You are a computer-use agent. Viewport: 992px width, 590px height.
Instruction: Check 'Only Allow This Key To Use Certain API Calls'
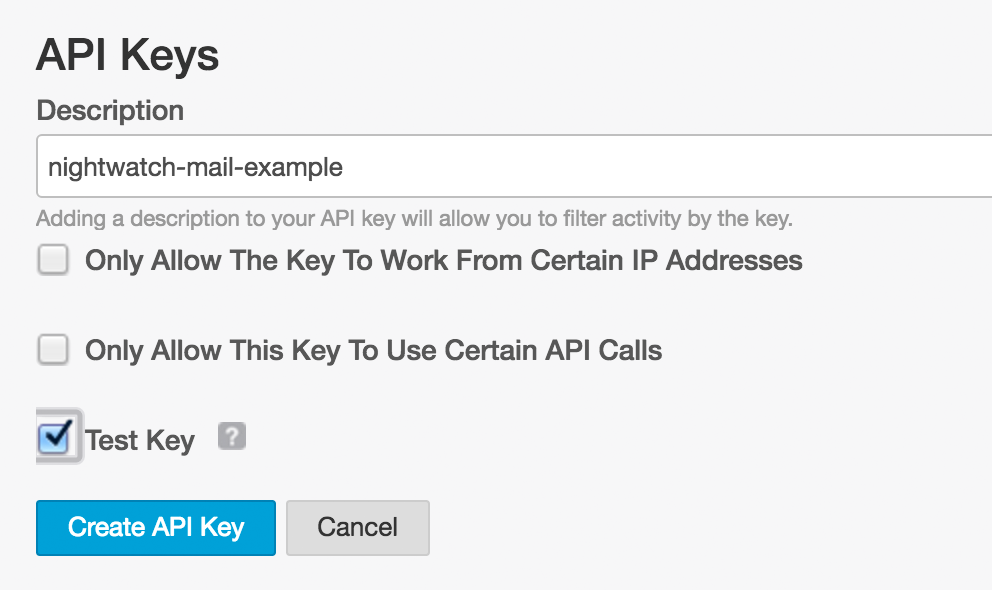click(x=53, y=350)
